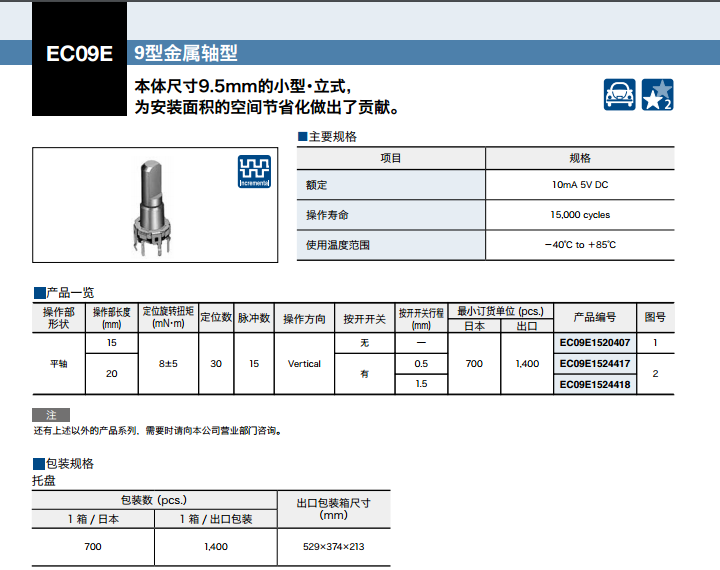Click the 产品编号 column header
720x570 pixels.
pos(594,317)
